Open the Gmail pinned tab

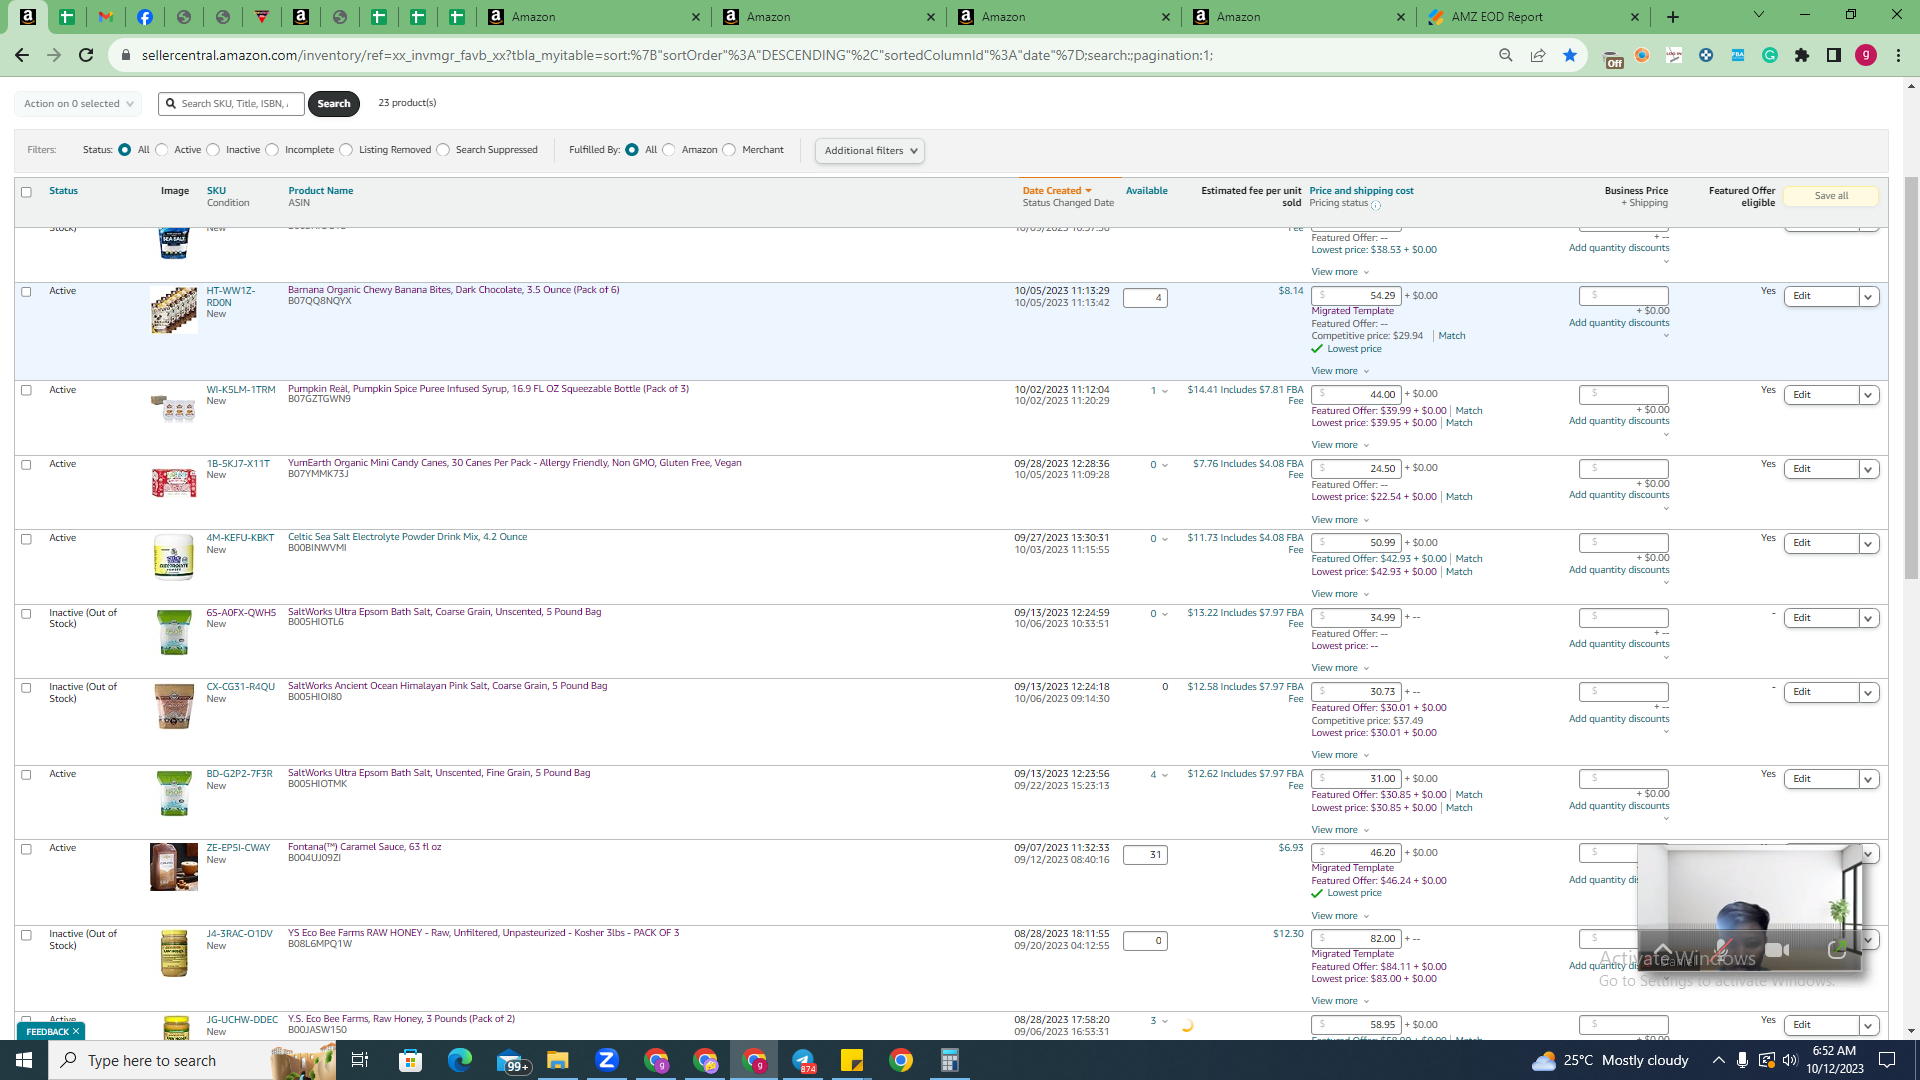pyautogui.click(x=105, y=17)
